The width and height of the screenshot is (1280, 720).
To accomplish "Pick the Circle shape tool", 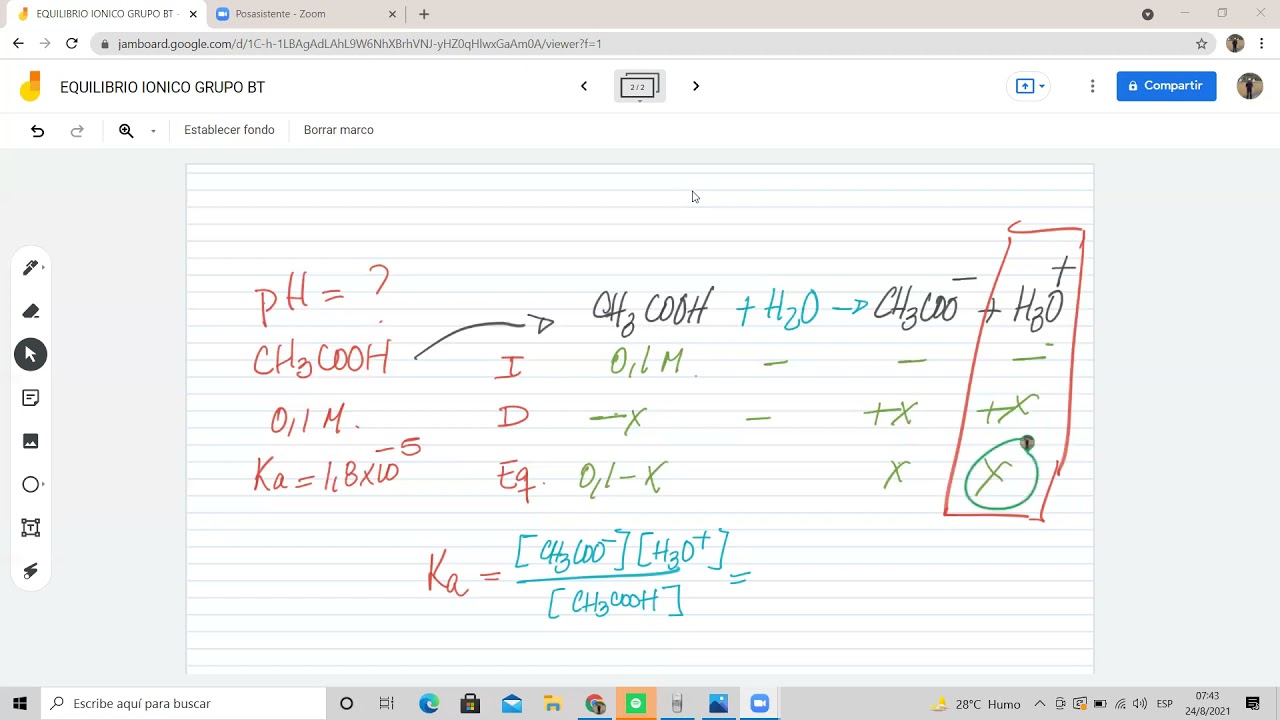I will click(x=30, y=484).
